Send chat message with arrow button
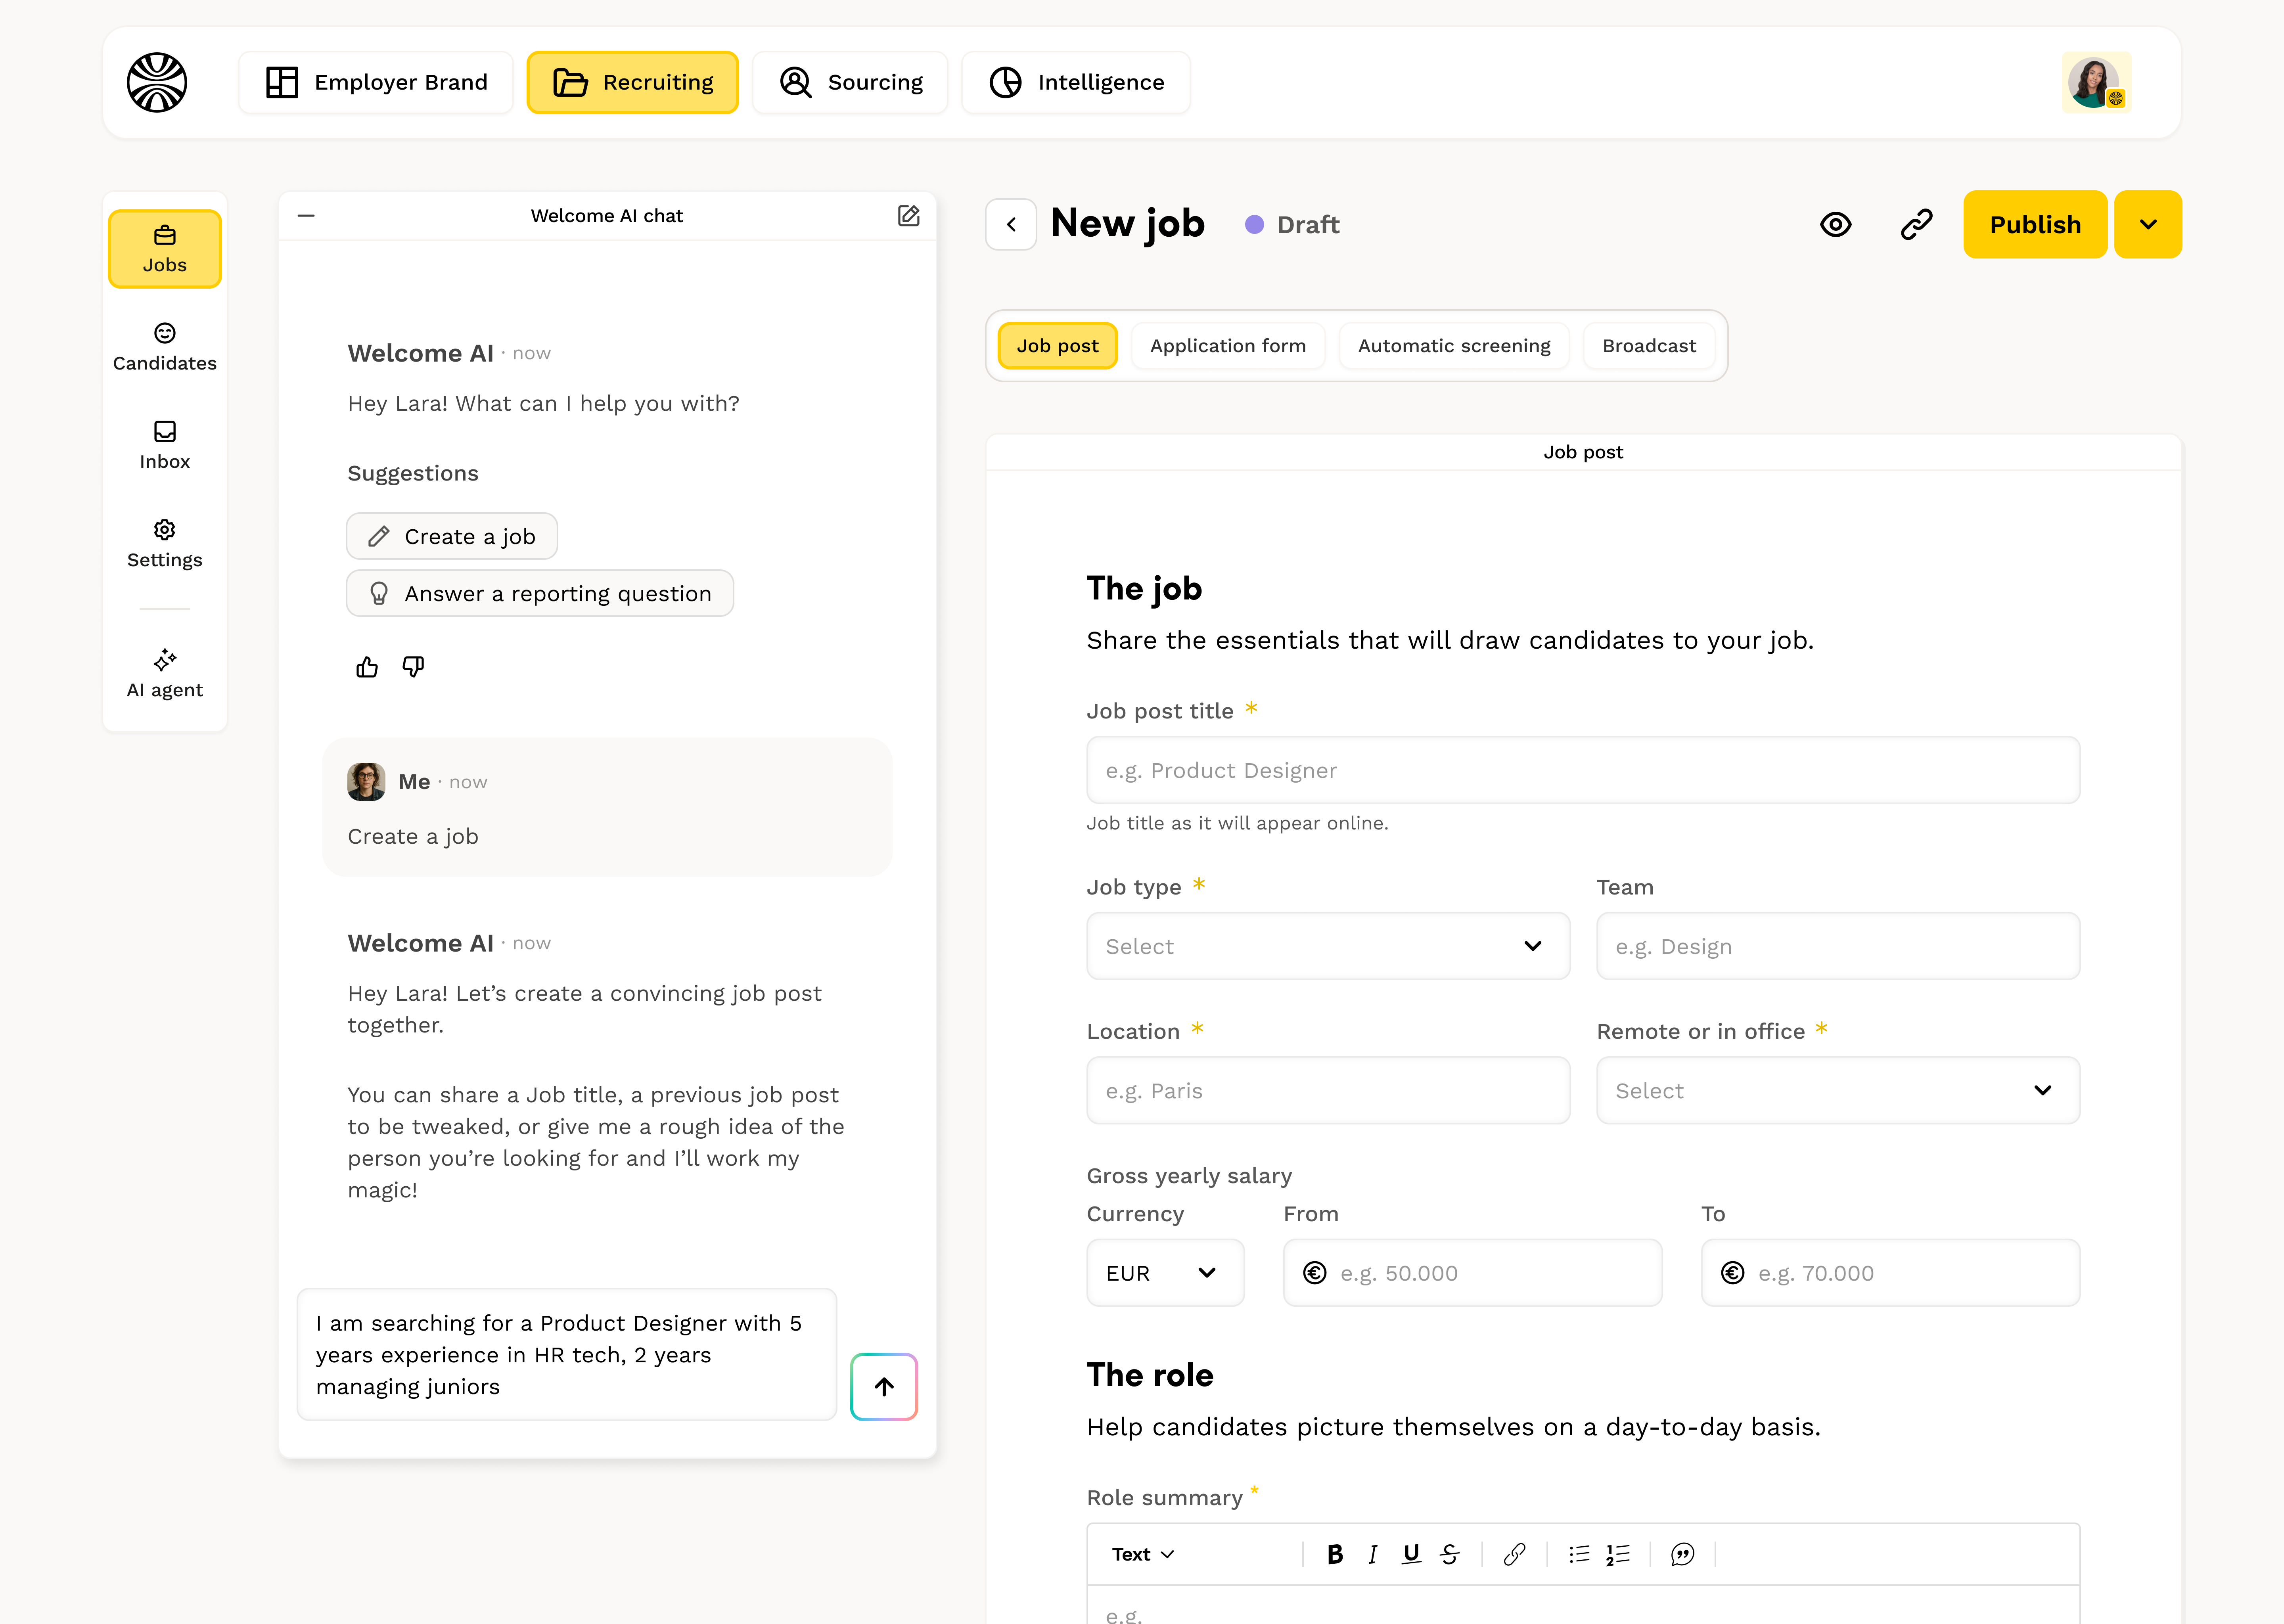This screenshot has height=1624, width=2284. [883, 1386]
